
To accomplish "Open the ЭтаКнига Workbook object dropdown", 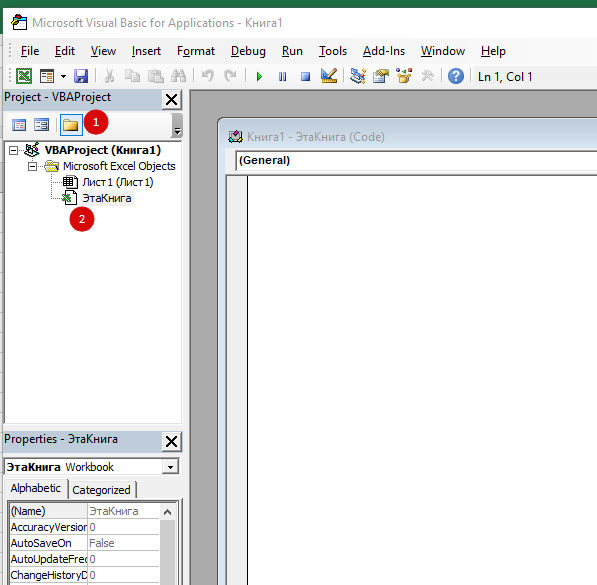I will pyautogui.click(x=170, y=467).
